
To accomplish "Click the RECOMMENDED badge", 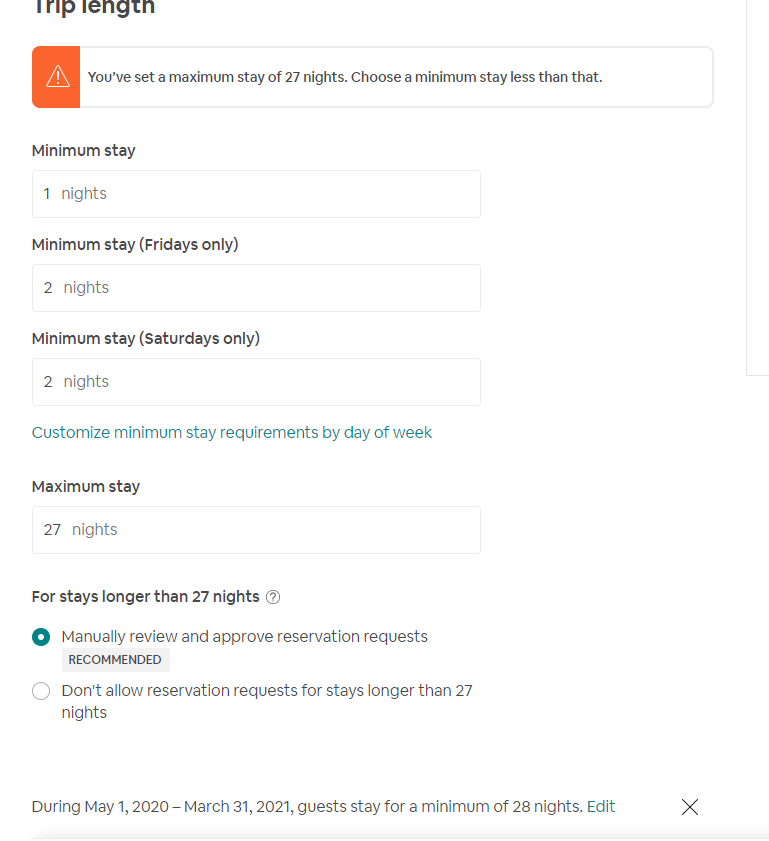I will pos(115,660).
